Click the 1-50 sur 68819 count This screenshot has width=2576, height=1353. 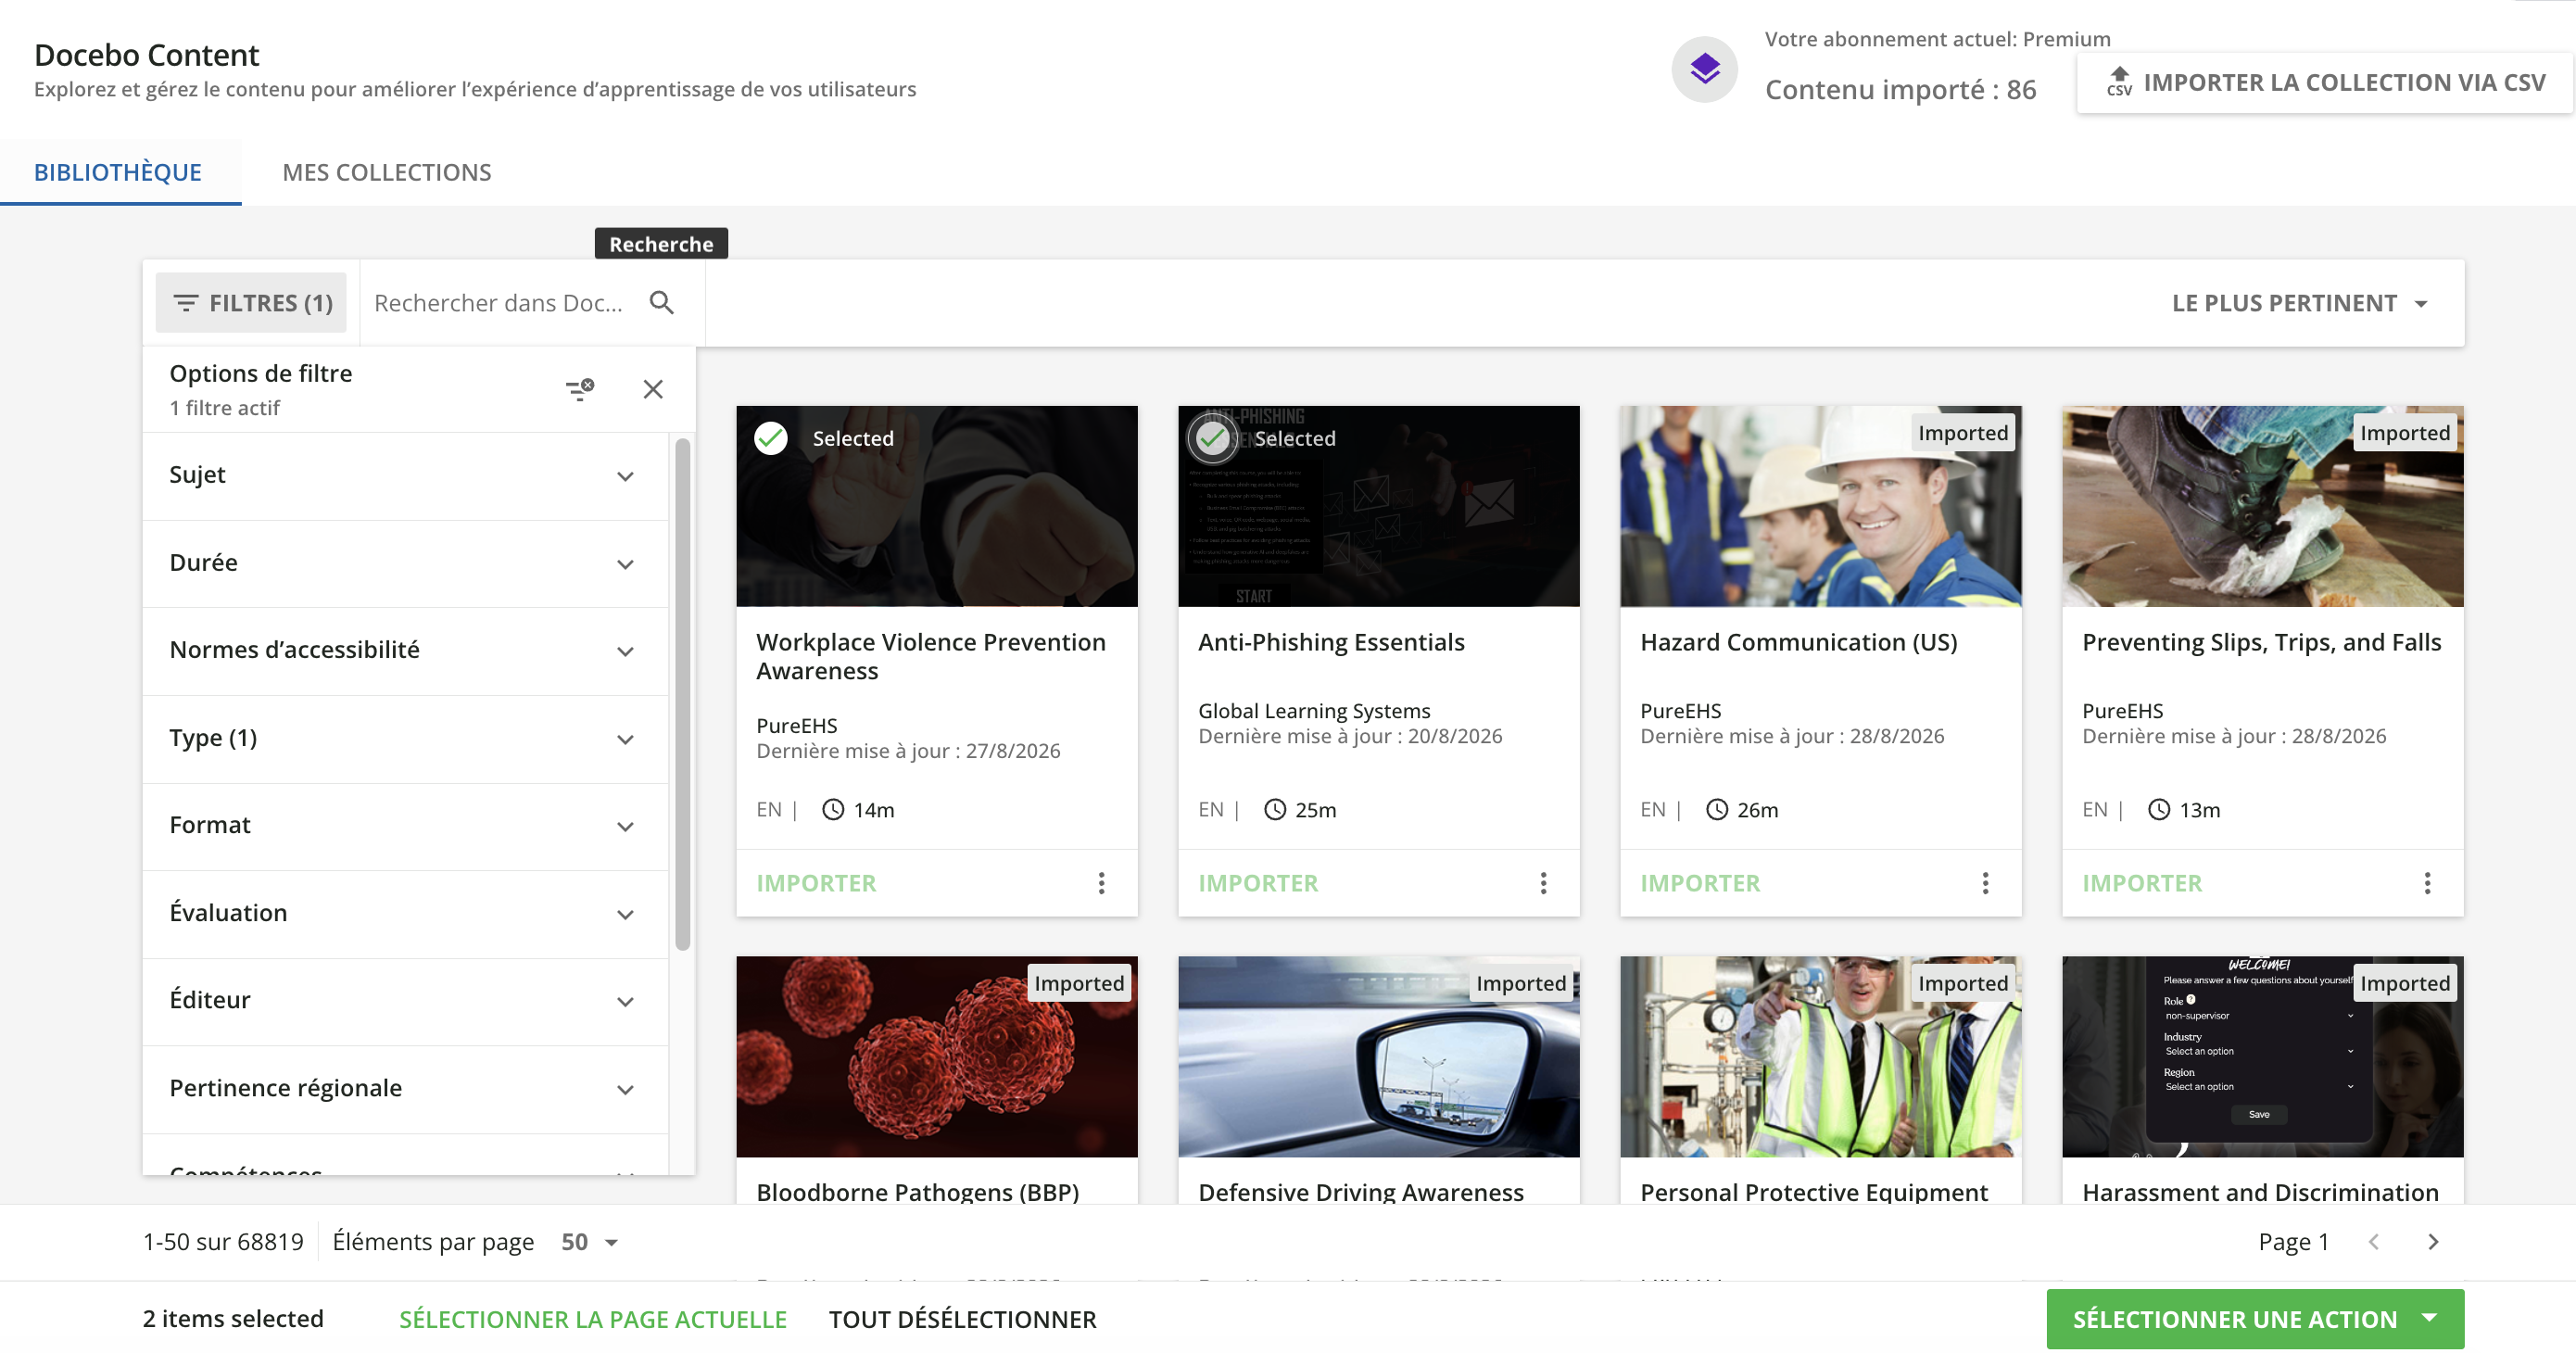click(x=223, y=1242)
